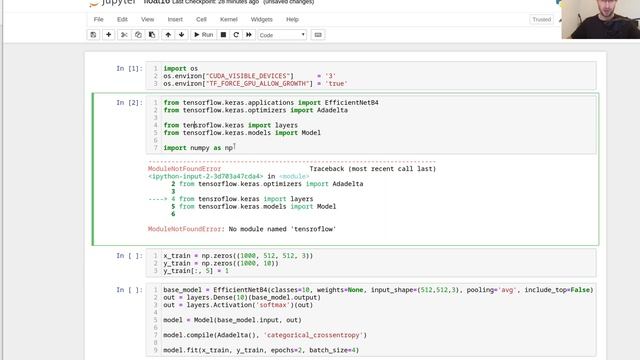Restart kernel and rerun all fast-forward icon
This screenshot has height=360, width=640.
click(249, 35)
